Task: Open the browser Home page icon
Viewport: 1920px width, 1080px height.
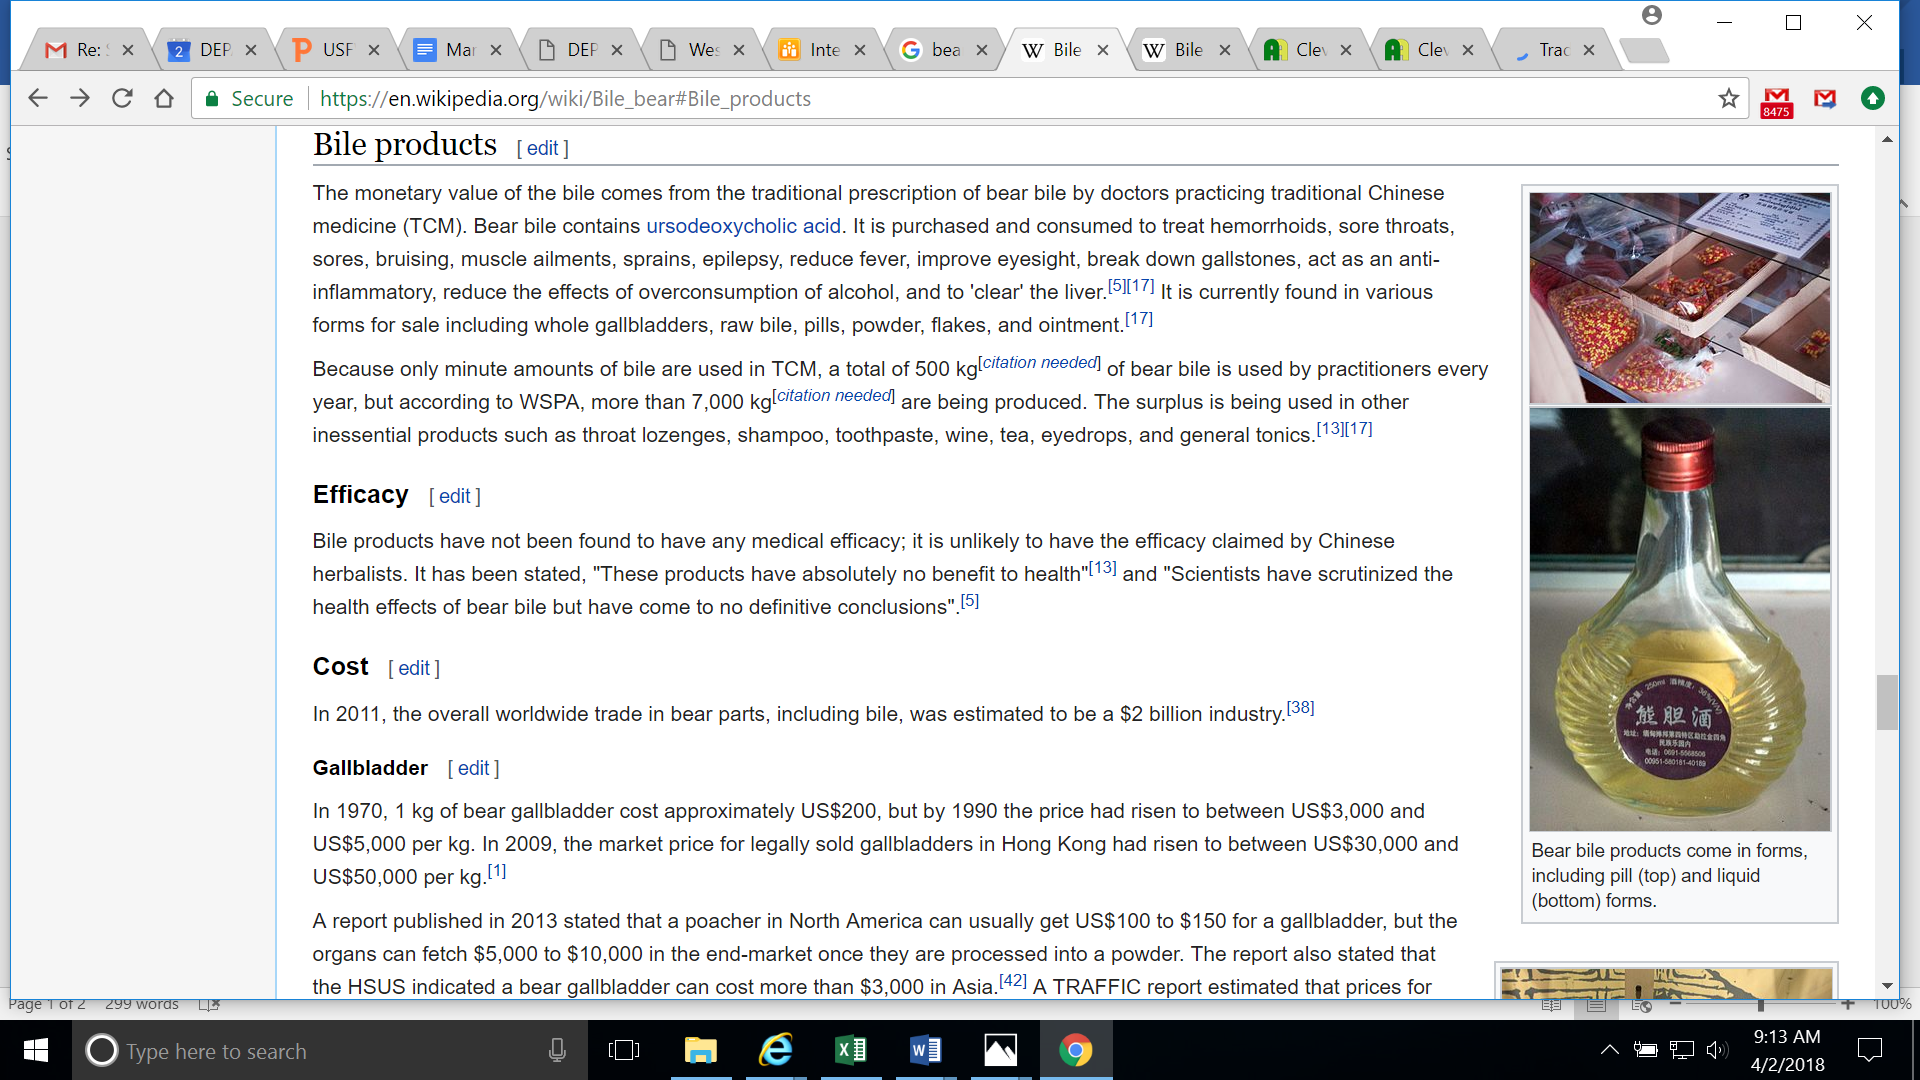Action: coord(164,98)
